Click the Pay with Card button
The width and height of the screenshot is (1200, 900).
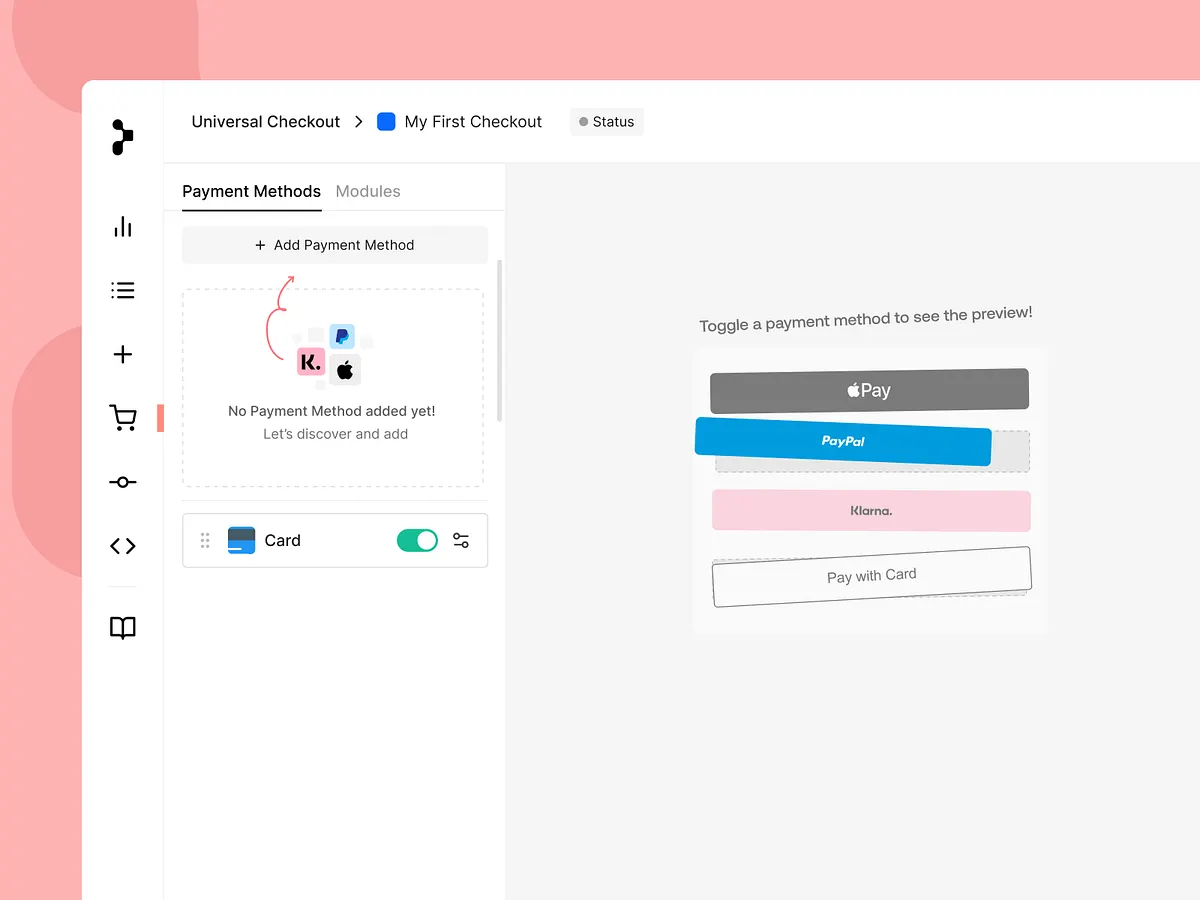(x=871, y=576)
